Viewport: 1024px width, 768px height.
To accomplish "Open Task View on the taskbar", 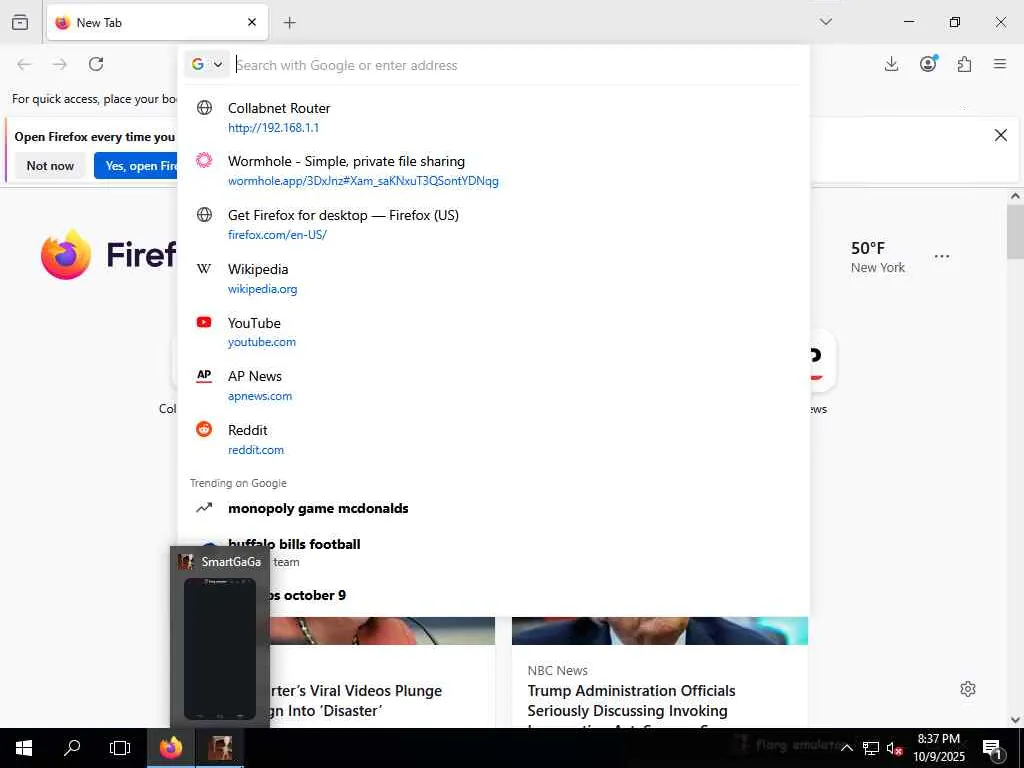I will pyautogui.click(x=120, y=748).
